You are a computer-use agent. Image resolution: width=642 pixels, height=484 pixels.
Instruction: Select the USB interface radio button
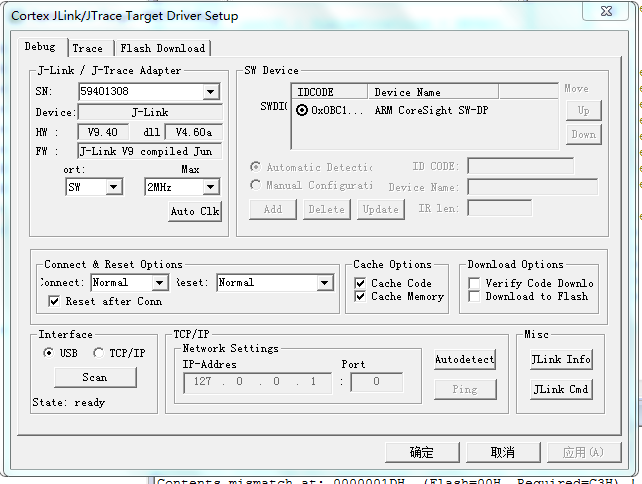click(48, 353)
